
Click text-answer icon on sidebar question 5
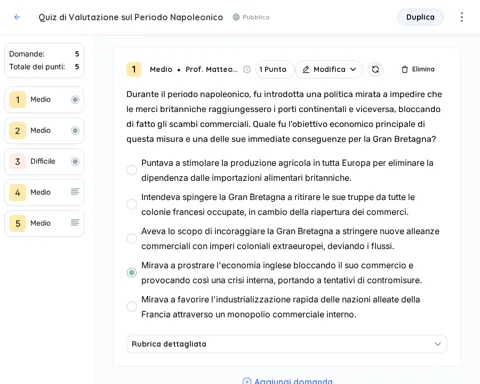point(75,223)
